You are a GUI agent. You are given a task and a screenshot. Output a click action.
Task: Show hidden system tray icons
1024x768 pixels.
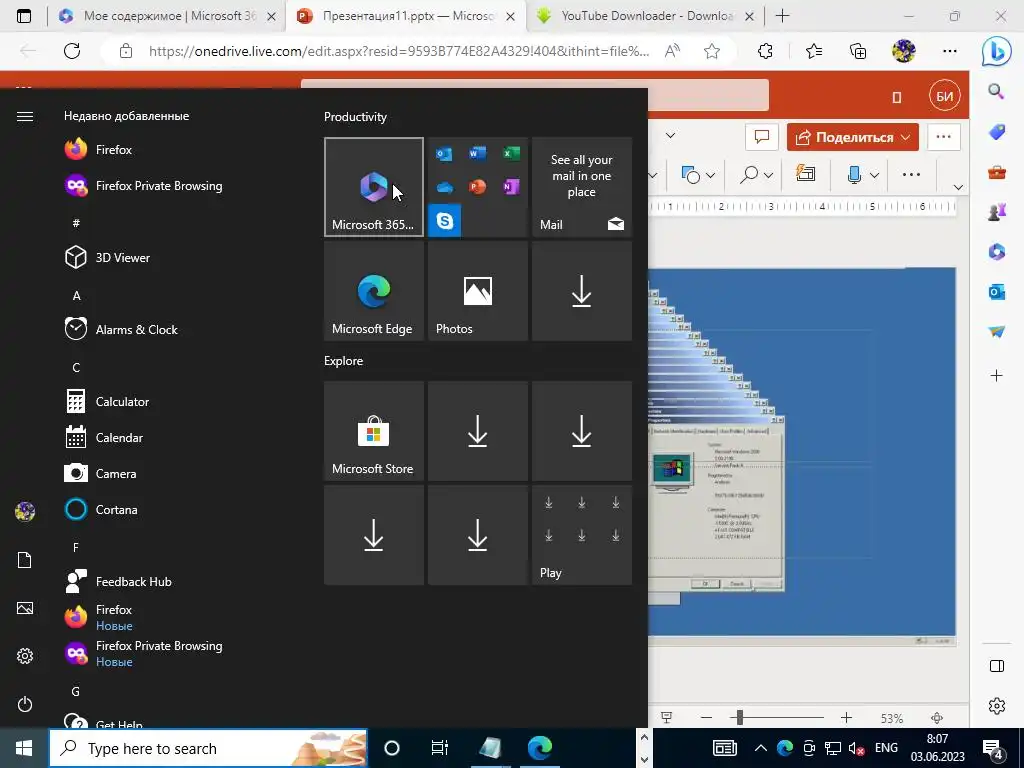[x=760, y=748]
